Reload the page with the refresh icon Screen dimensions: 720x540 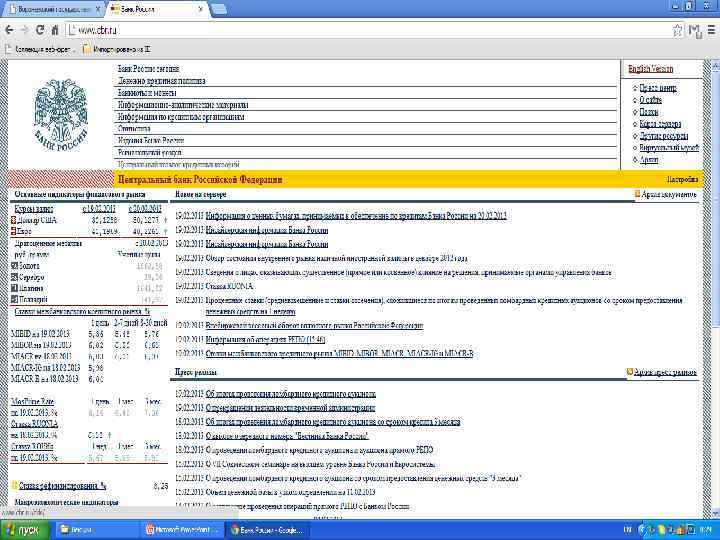pyautogui.click(x=40, y=30)
